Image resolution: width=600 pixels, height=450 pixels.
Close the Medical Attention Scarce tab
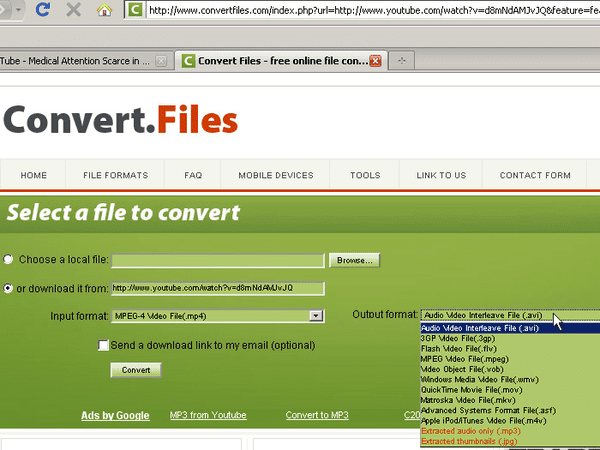(161, 61)
